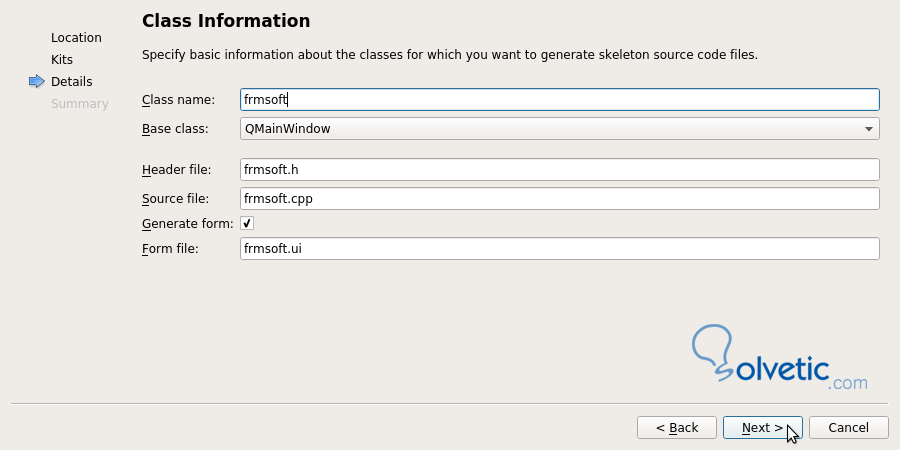Click the Solvetic logo watermark
This screenshot has height=450, width=900.
click(x=779, y=360)
